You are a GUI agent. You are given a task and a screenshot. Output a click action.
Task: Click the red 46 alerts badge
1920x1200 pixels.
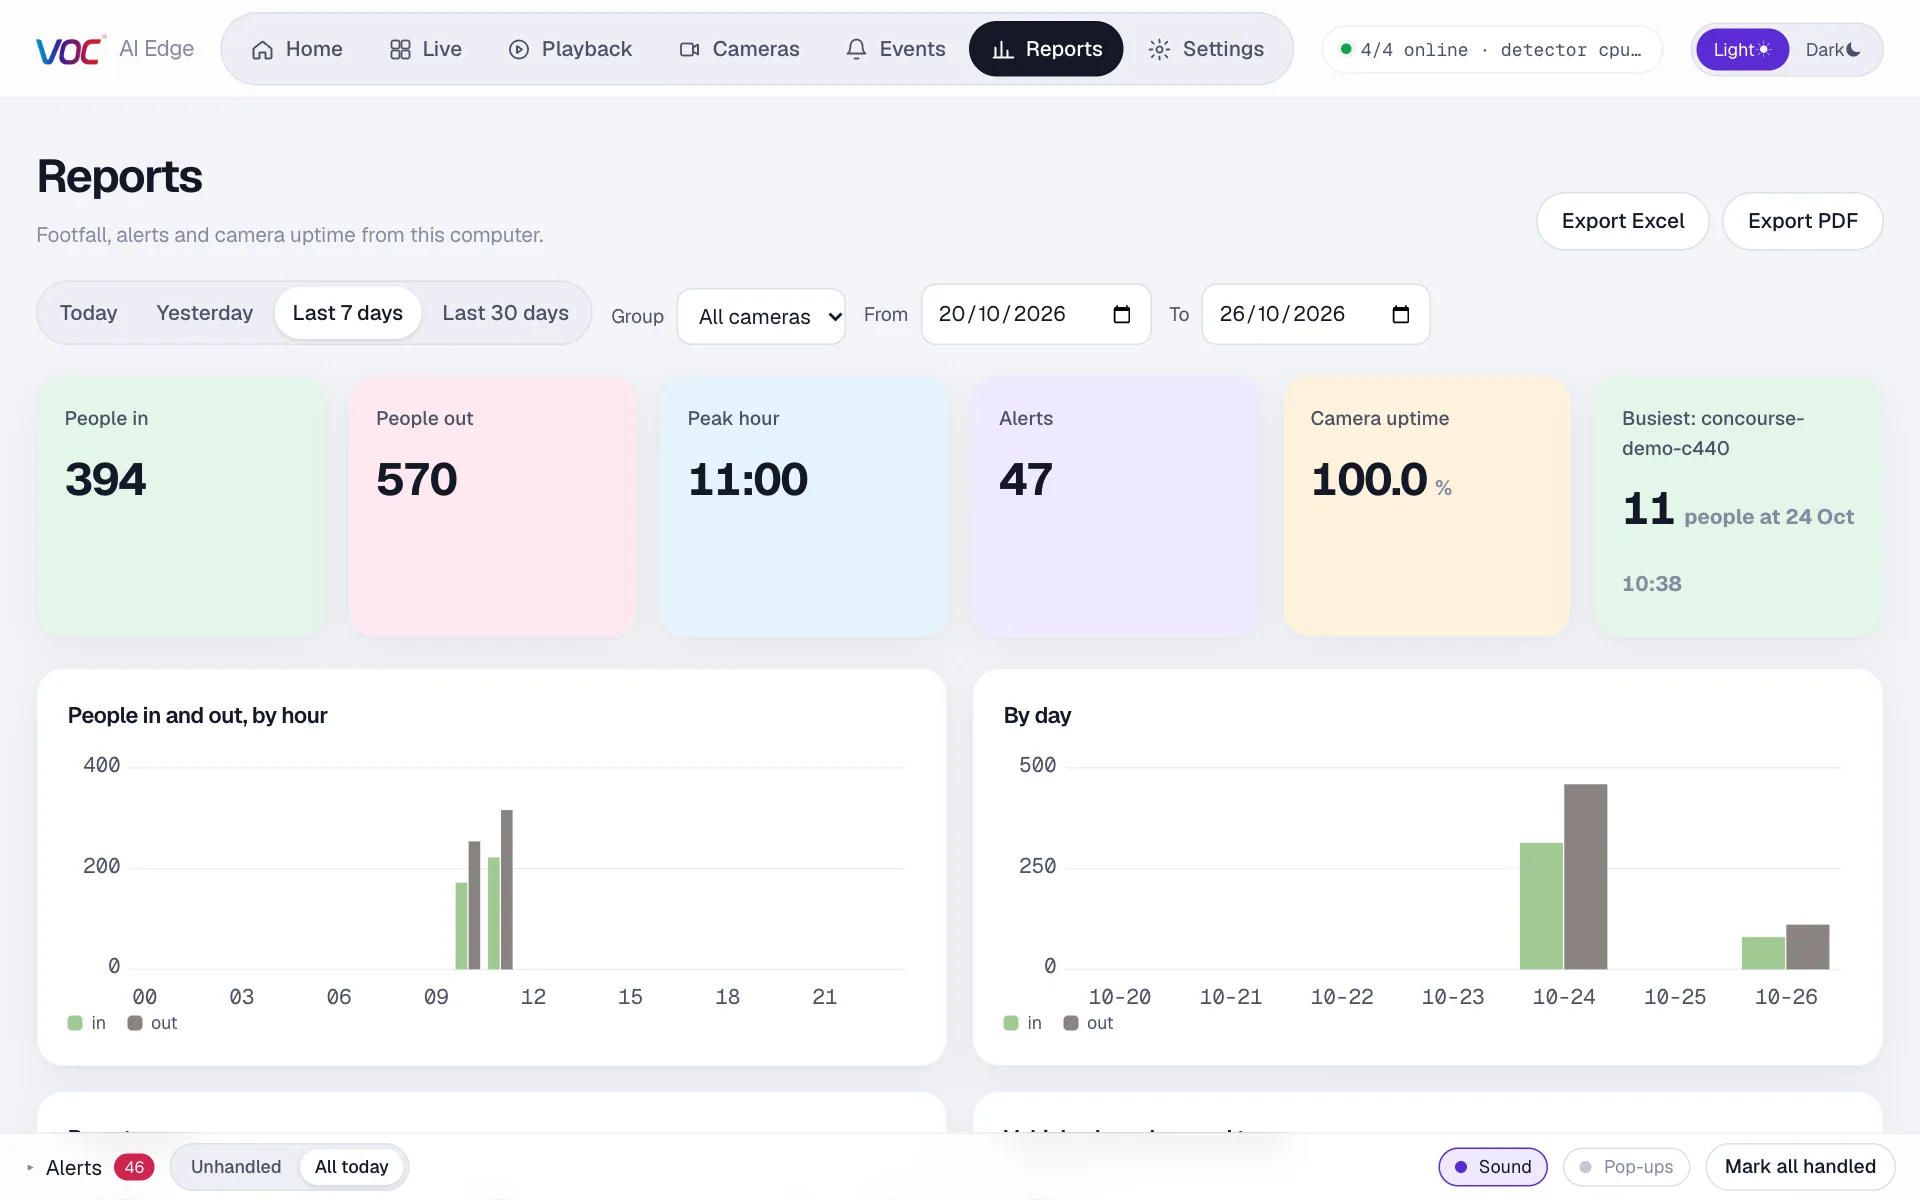[134, 1167]
